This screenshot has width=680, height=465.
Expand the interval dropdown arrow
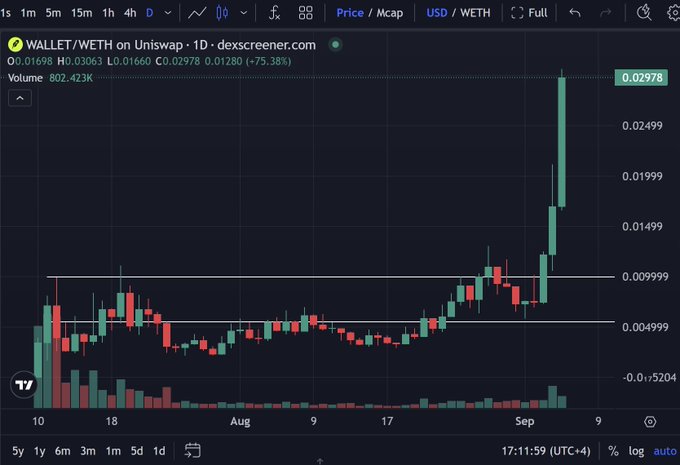click(168, 13)
